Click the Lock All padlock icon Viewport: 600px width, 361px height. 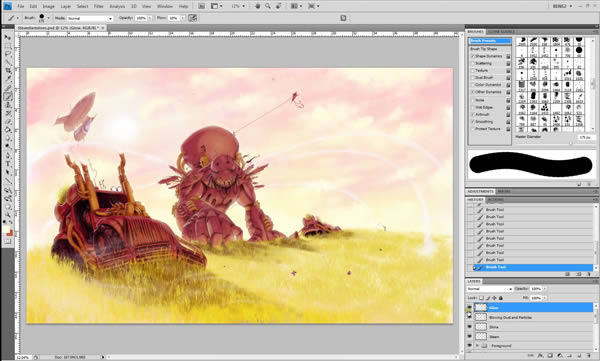pos(501,298)
